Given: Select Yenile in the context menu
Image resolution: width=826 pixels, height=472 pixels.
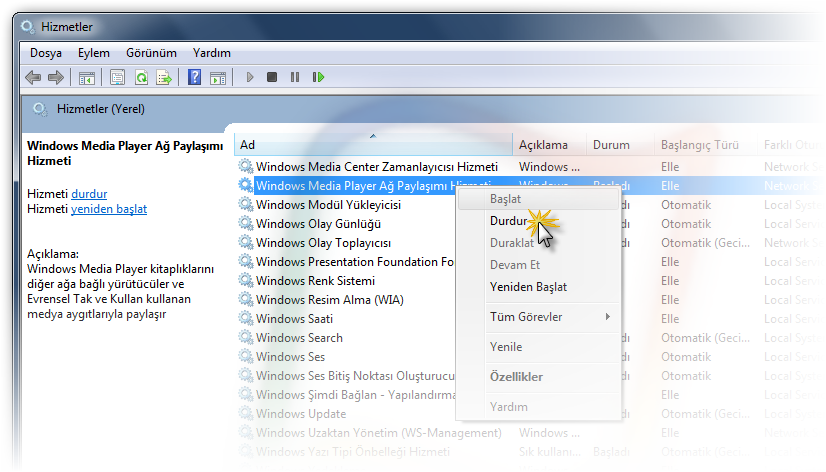Looking at the screenshot, I should tap(538, 347).
